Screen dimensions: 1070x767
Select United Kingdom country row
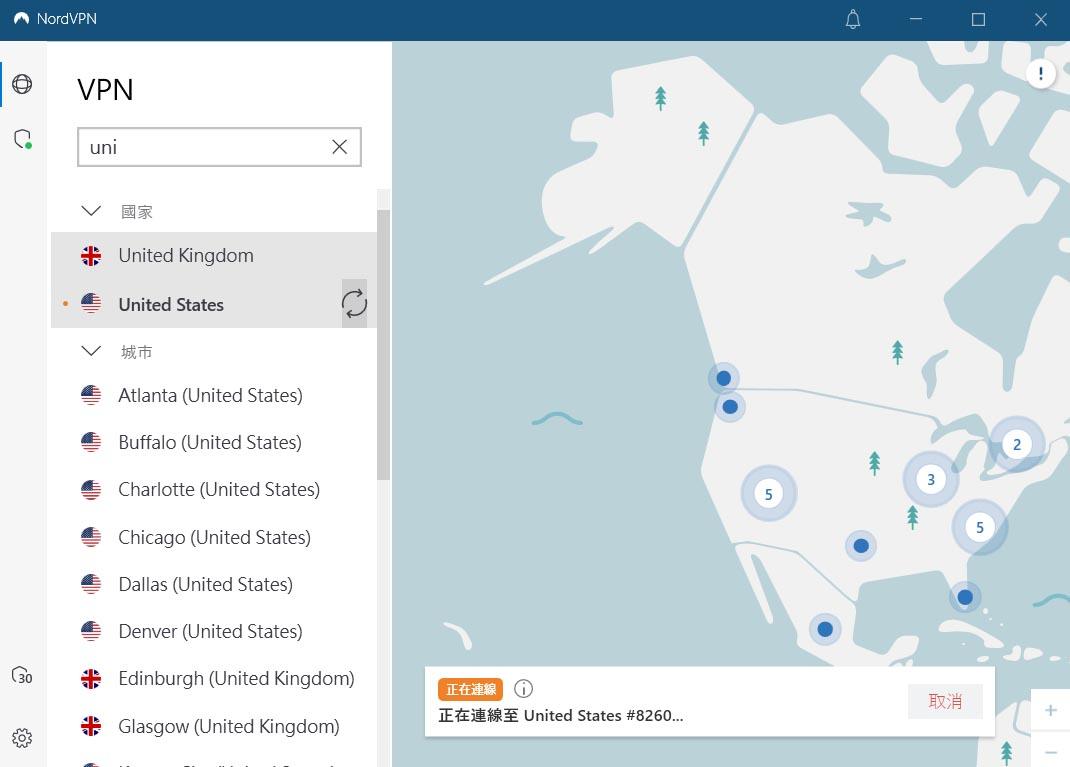(214, 256)
